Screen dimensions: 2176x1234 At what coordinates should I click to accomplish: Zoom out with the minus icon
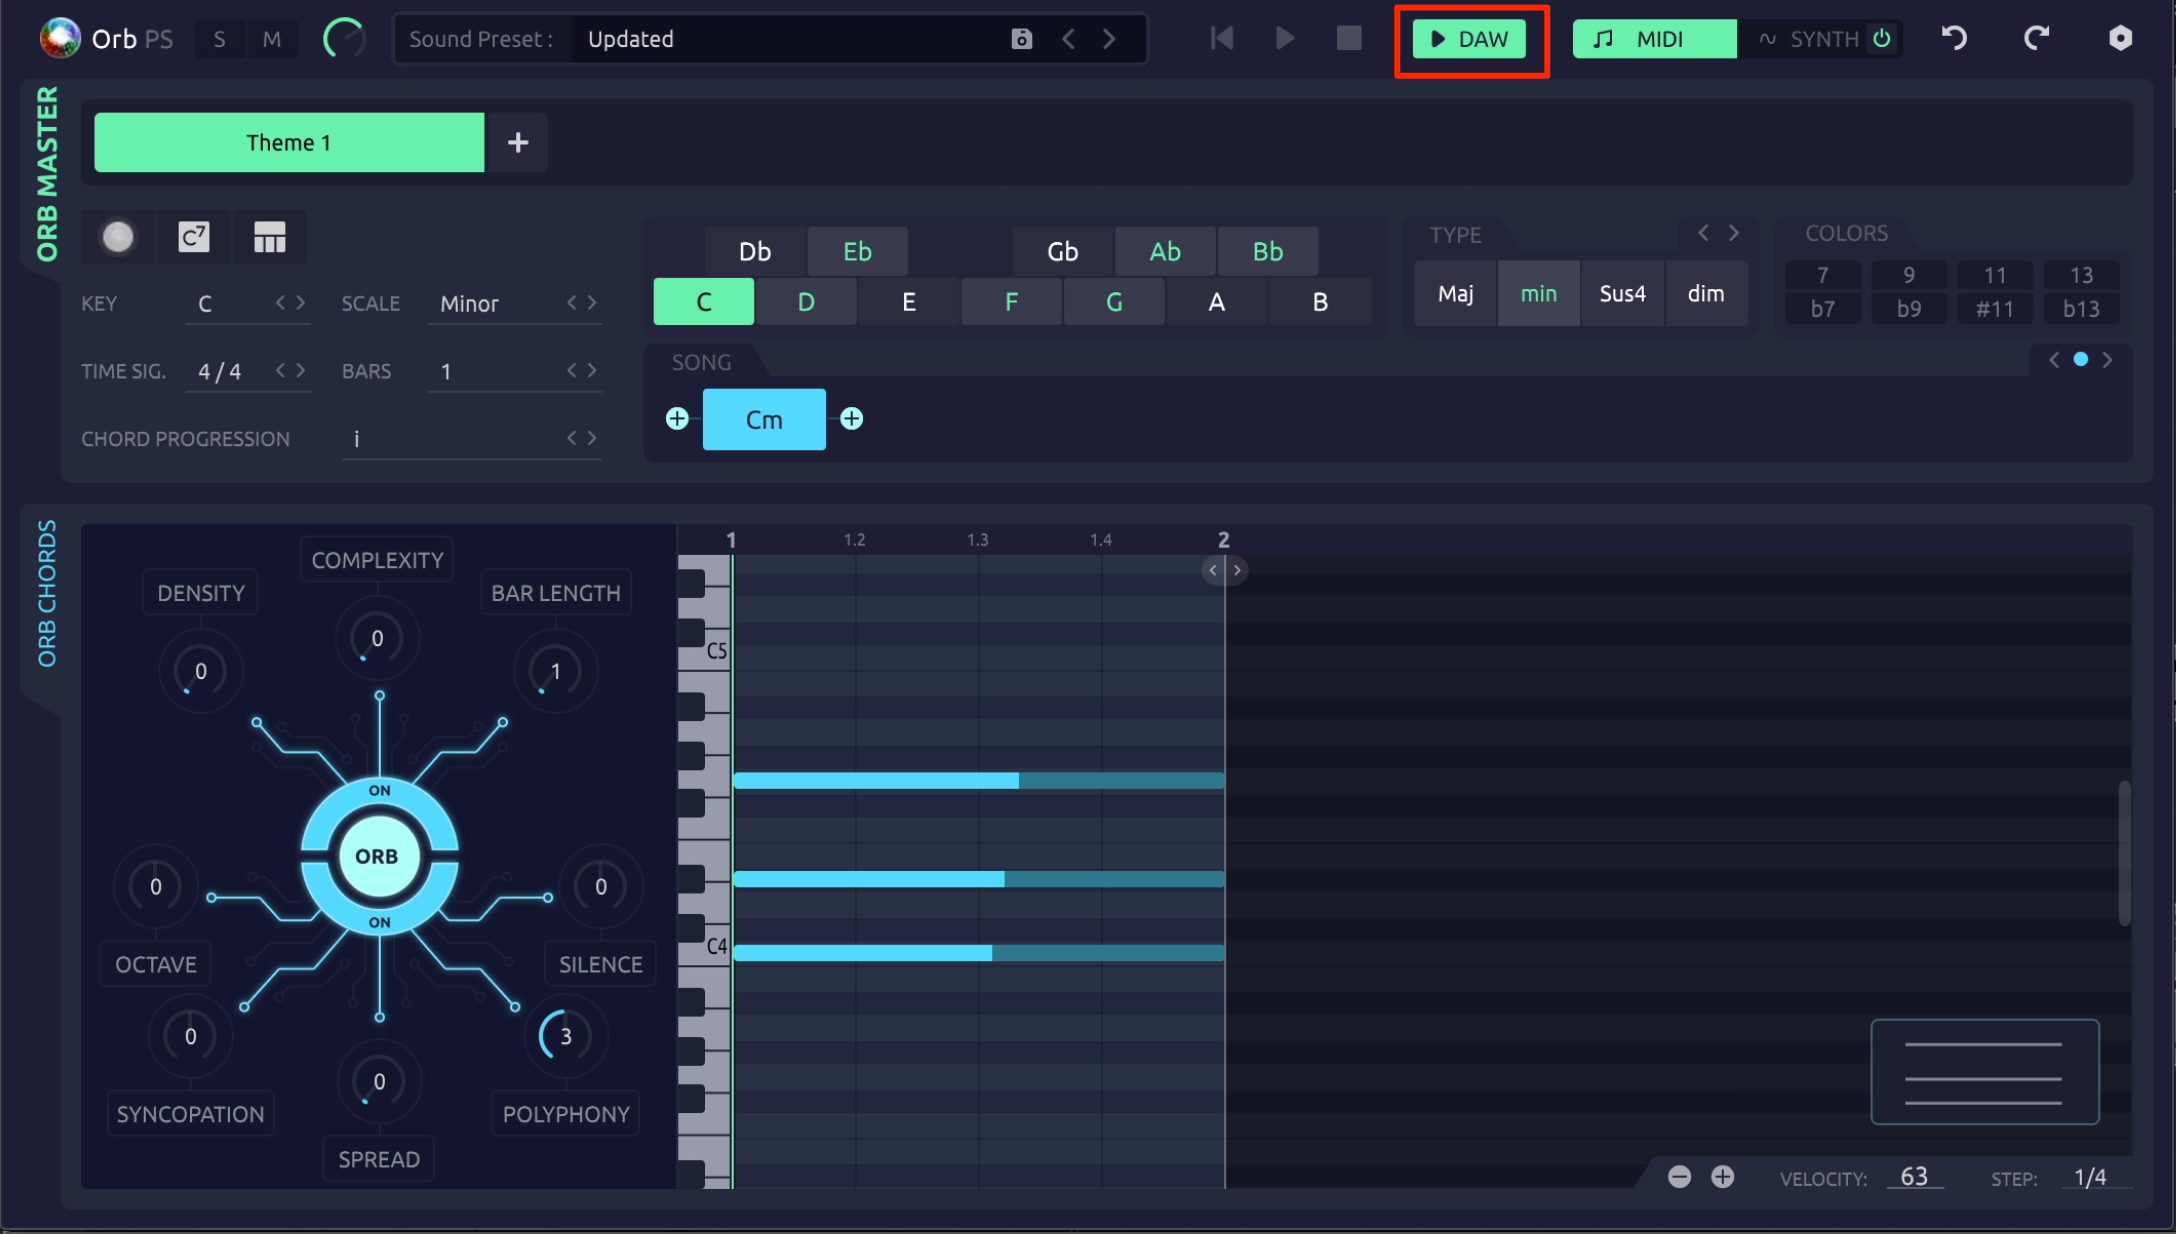click(1679, 1177)
